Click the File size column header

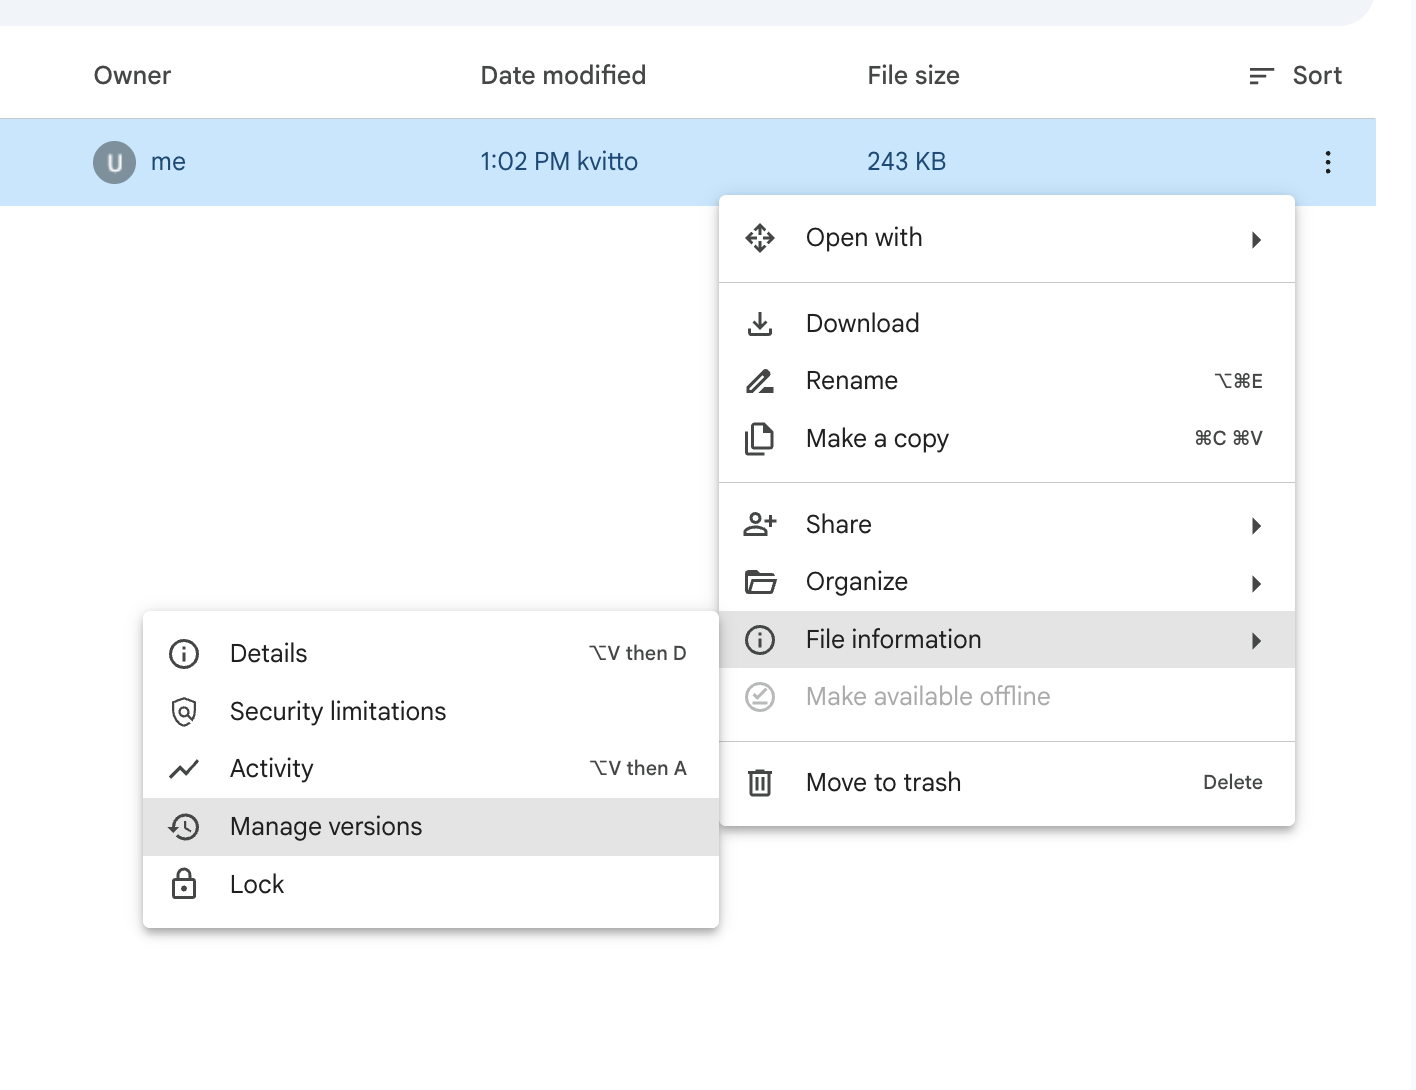pyautogui.click(x=913, y=76)
